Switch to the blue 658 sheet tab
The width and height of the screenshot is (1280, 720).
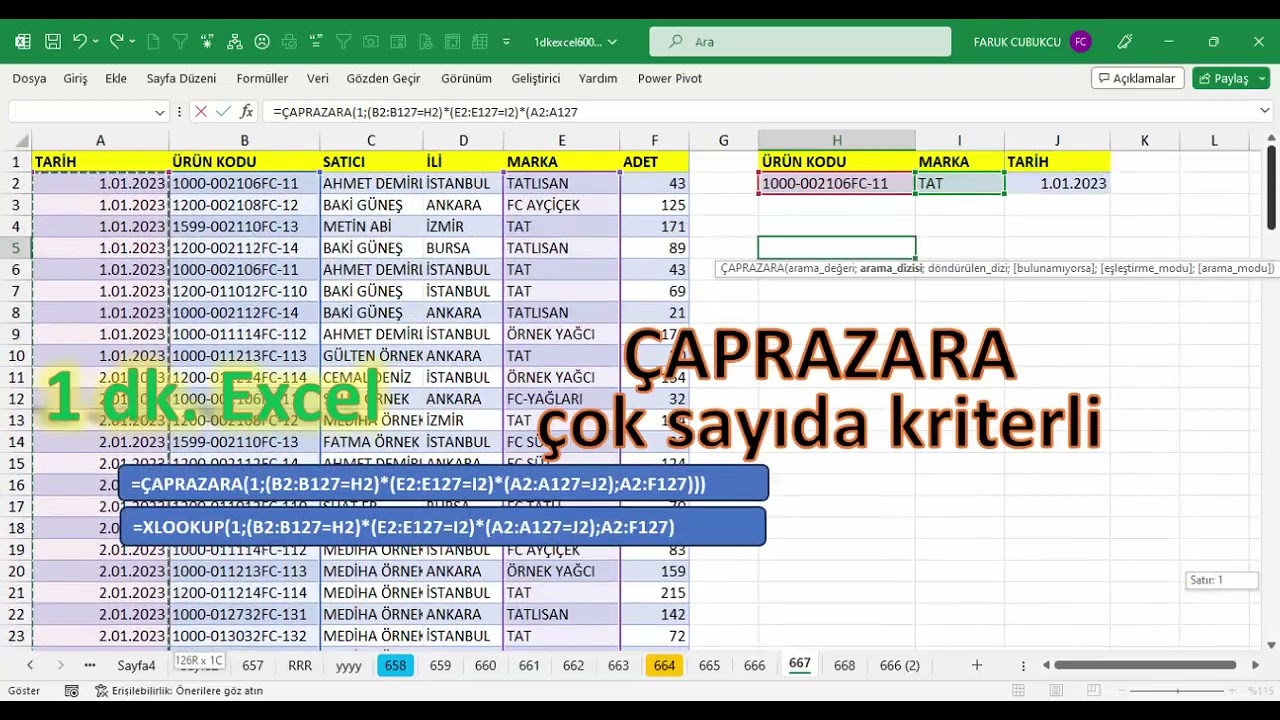click(395, 665)
